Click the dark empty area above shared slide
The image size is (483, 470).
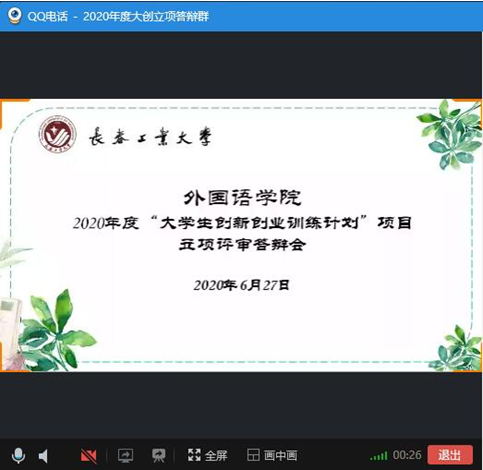[x=241, y=65]
